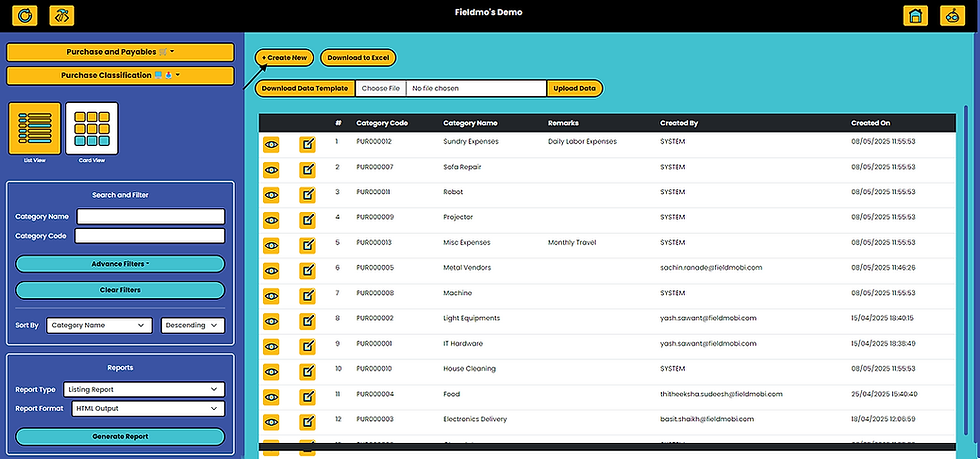Click thitheeksha.sudeesh@fieldmobi.com cell
Screen dimensions: 980x459
721,394
